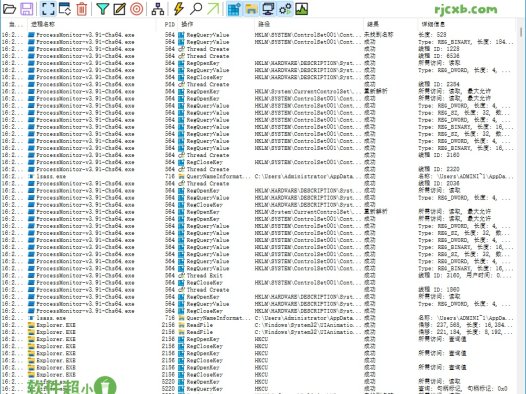The width and height of the screenshot is (526, 394).
Task: Toggle event capture with the brackets icon
Action: 48,9
